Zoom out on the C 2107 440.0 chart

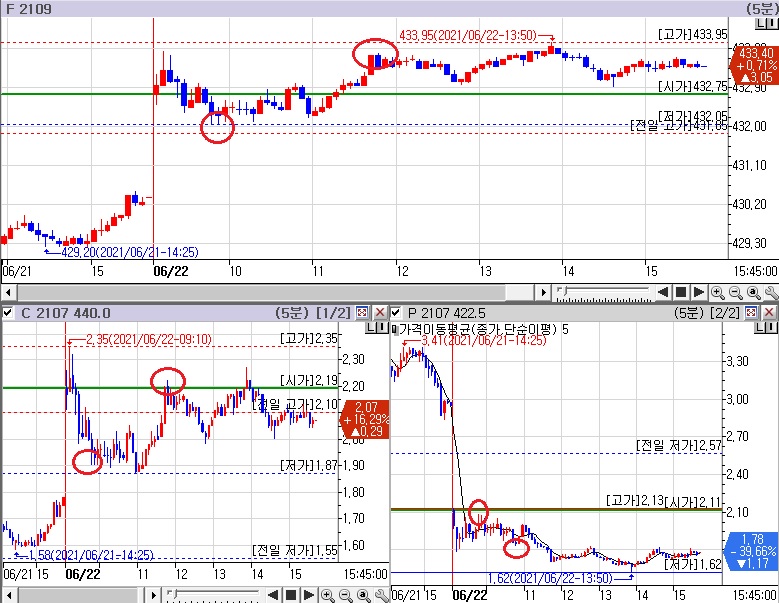(x=345, y=595)
